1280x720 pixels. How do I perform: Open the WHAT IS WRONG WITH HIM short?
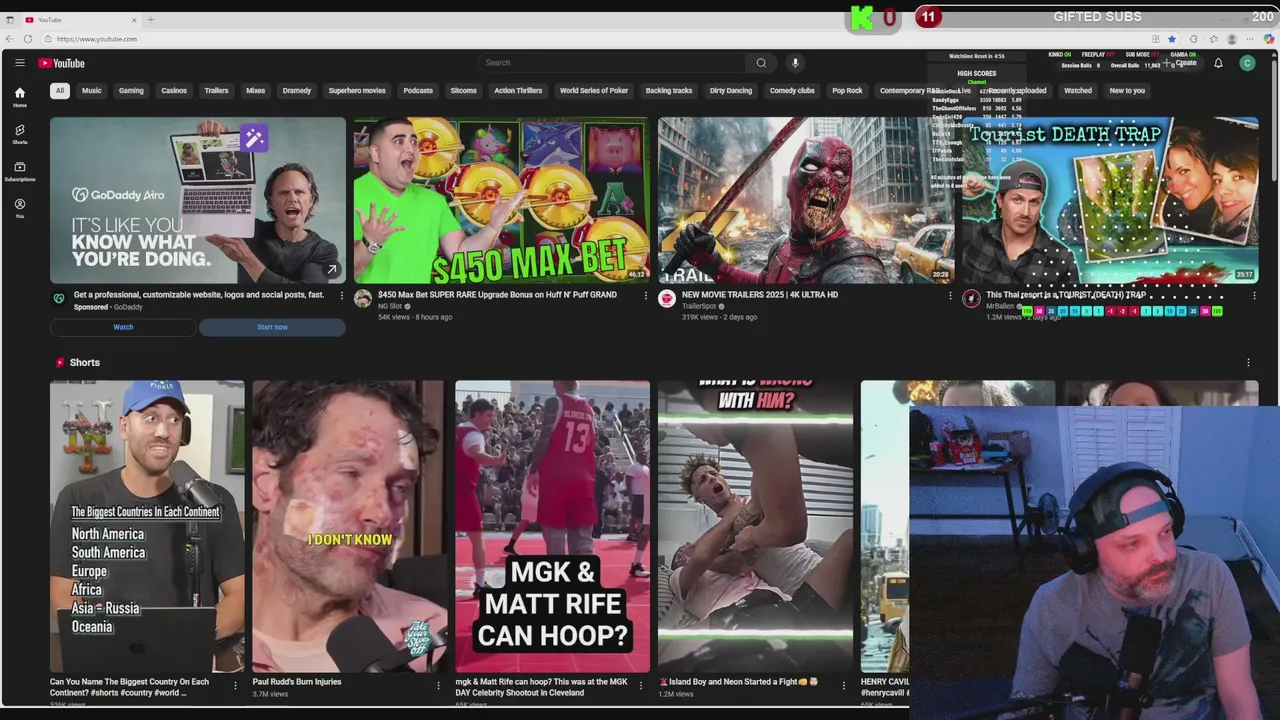pyautogui.click(x=756, y=526)
